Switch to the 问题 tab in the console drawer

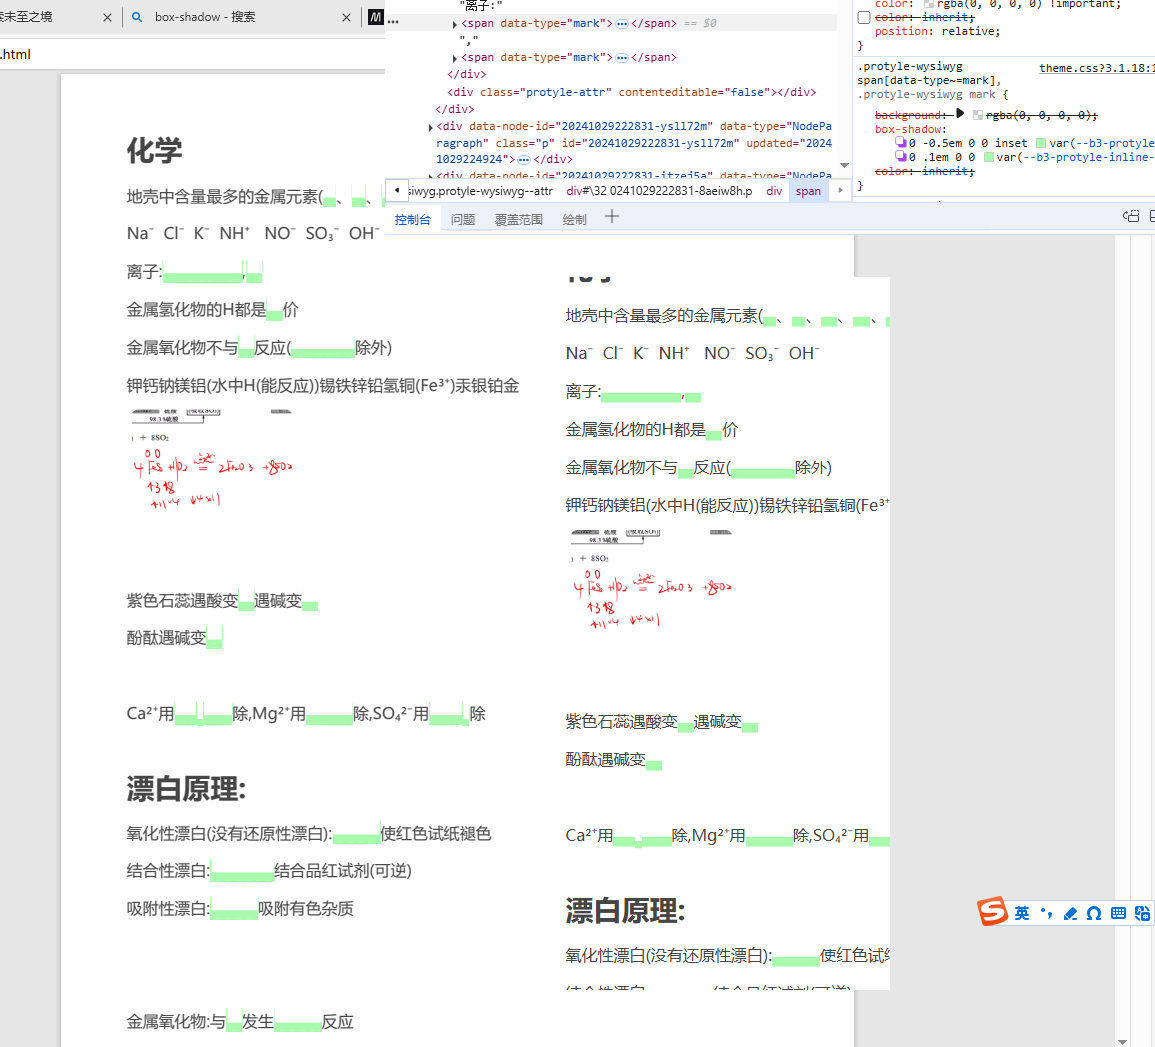(462, 219)
